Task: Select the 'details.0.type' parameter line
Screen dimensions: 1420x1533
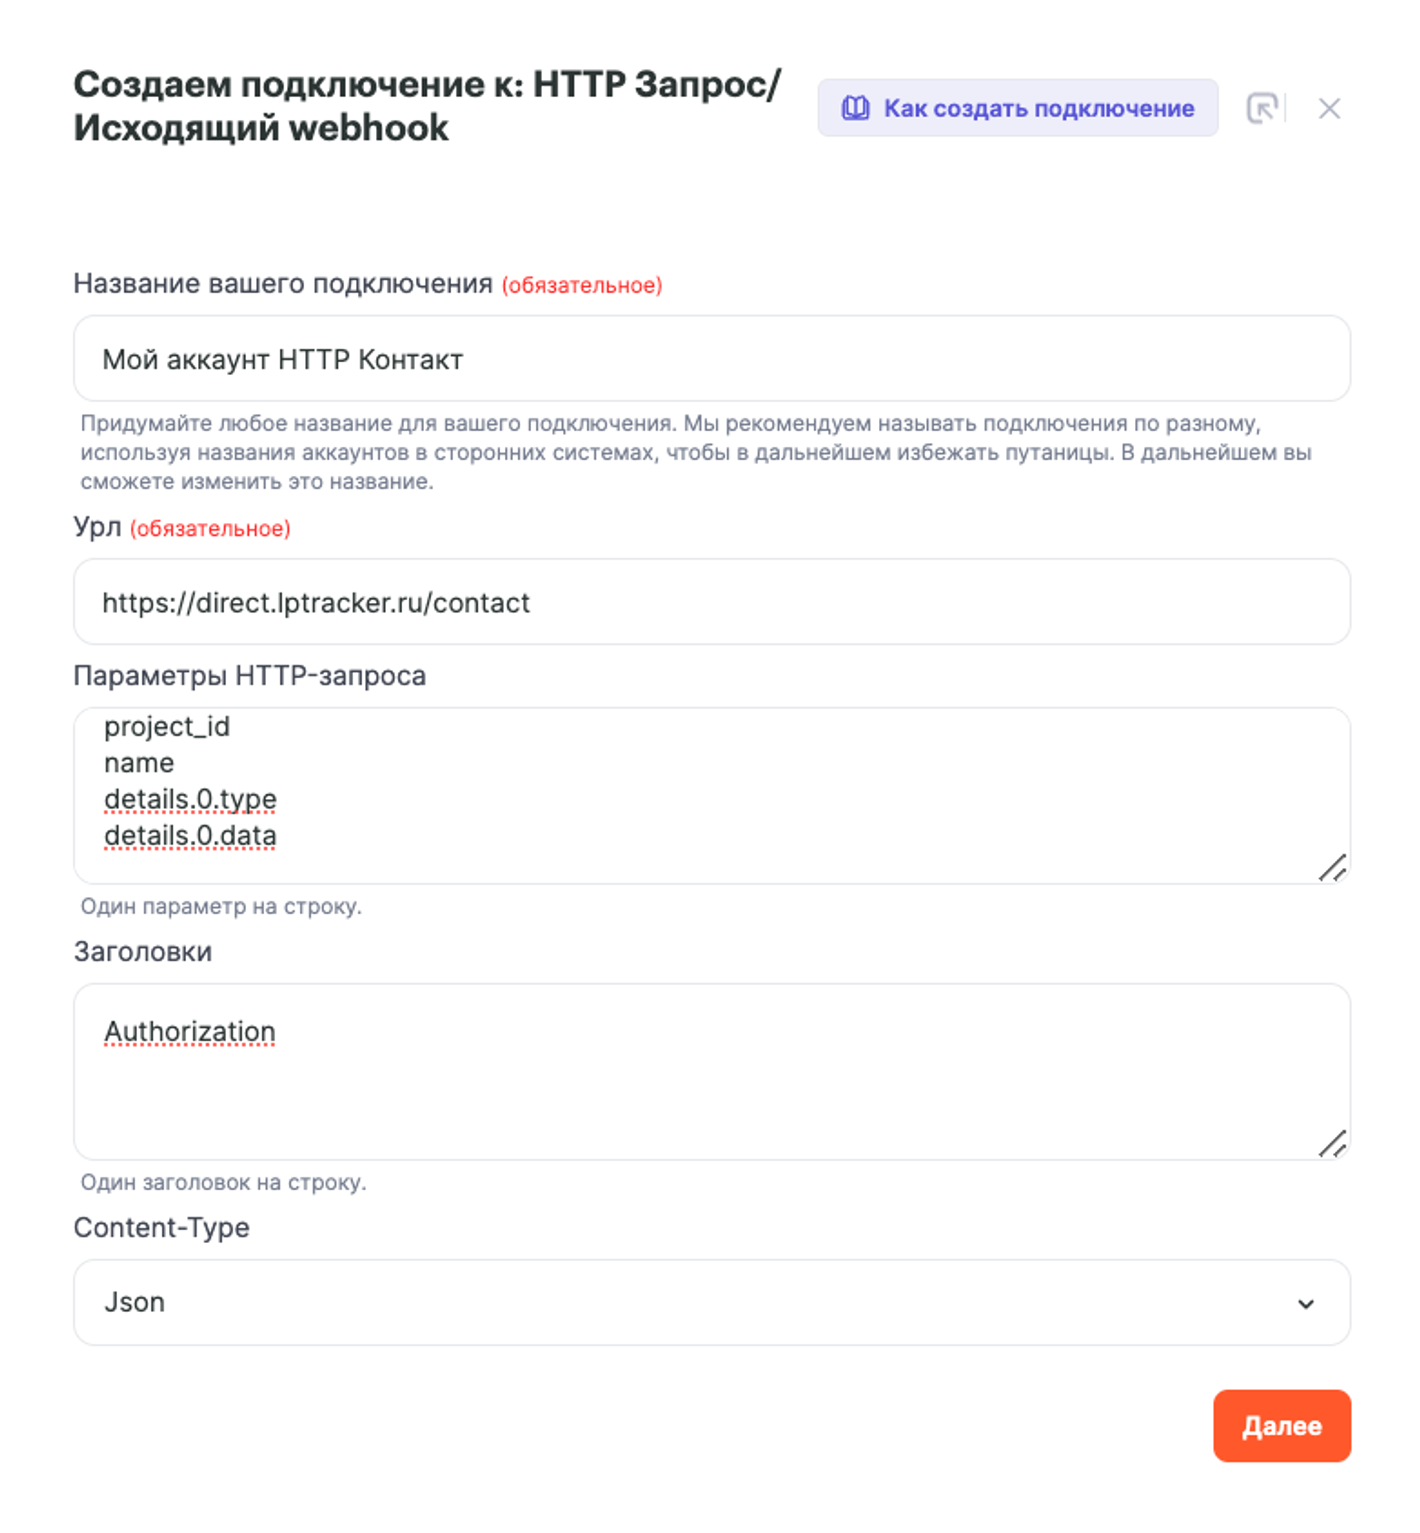Action: point(190,799)
